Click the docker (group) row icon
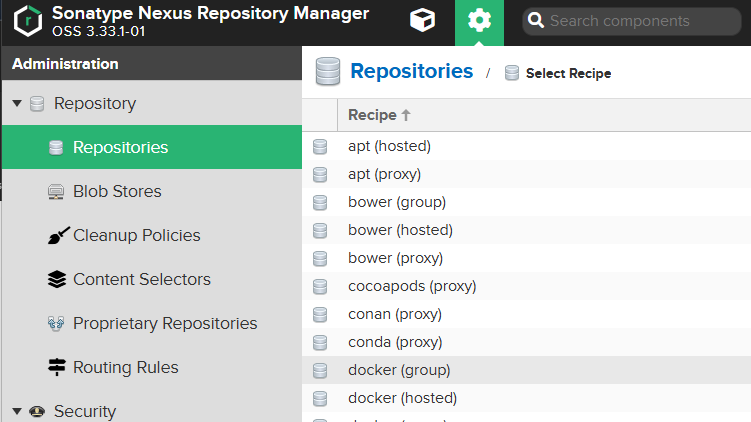Viewport: 751px width, 422px height. (x=320, y=371)
